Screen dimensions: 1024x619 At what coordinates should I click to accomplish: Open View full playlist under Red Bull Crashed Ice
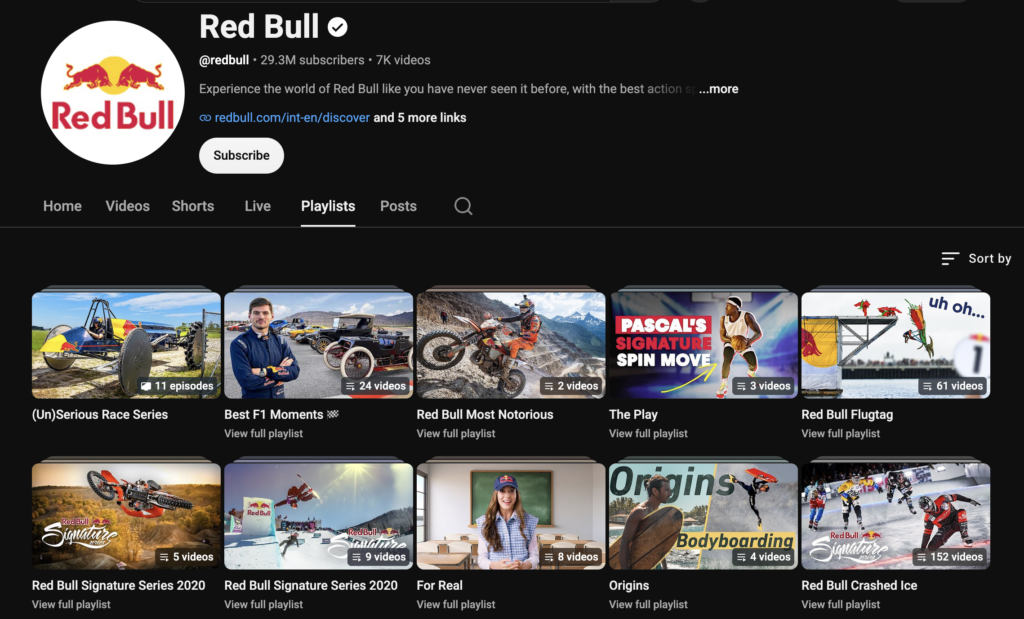tap(840, 605)
